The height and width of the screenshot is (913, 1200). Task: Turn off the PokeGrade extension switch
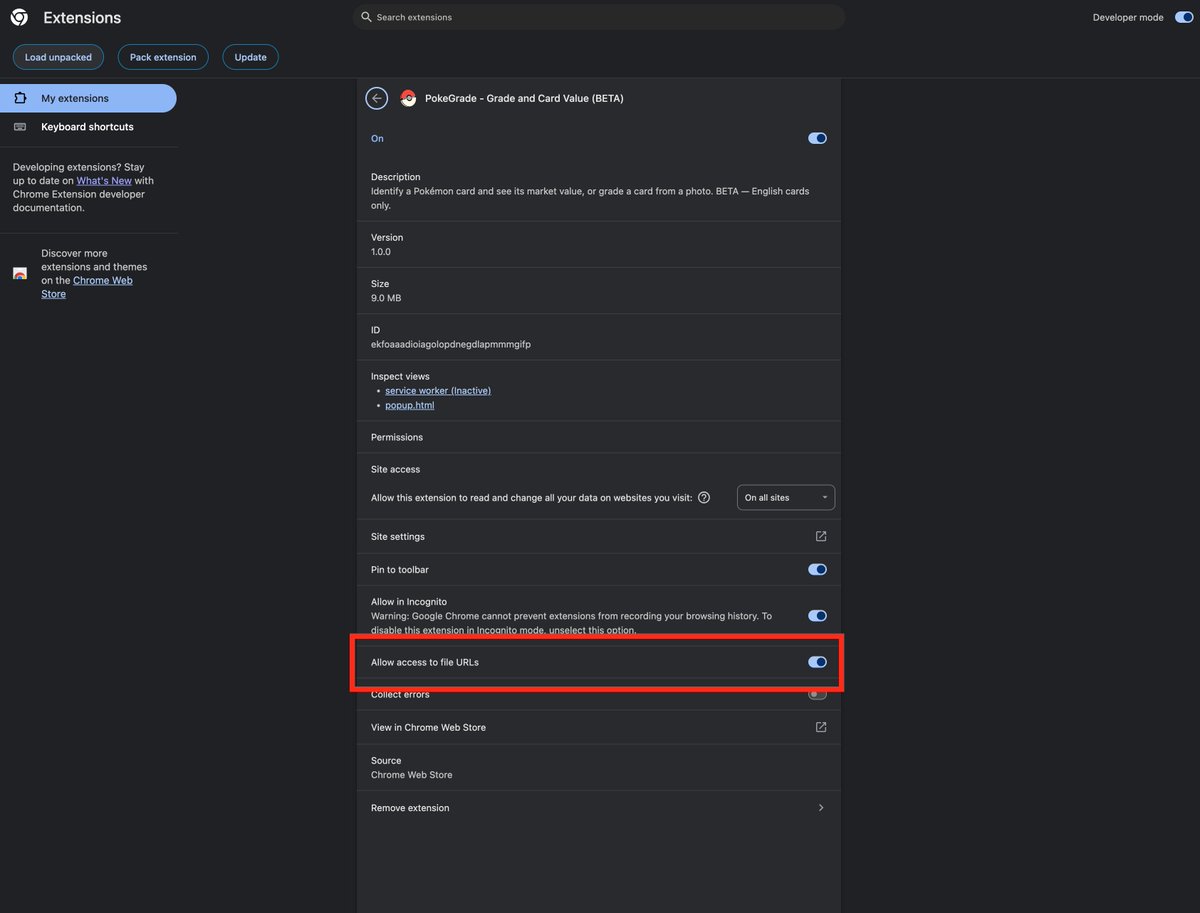pyautogui.click(x=818, y=138)
